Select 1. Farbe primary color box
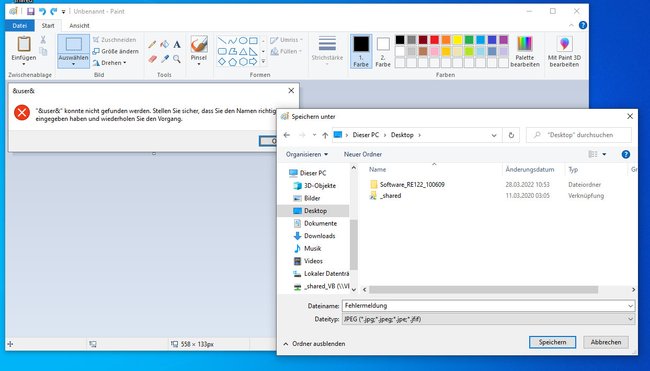This screenshot has width=650, height=371. 361,51
